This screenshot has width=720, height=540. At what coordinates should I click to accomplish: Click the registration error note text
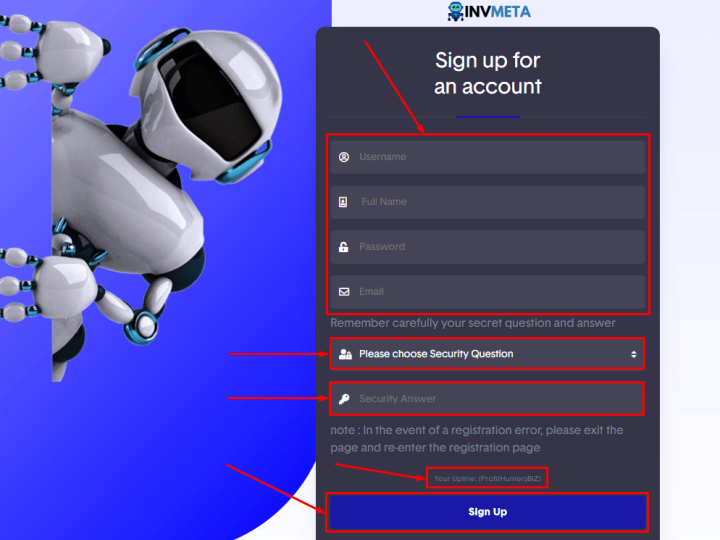pos(477,439)
